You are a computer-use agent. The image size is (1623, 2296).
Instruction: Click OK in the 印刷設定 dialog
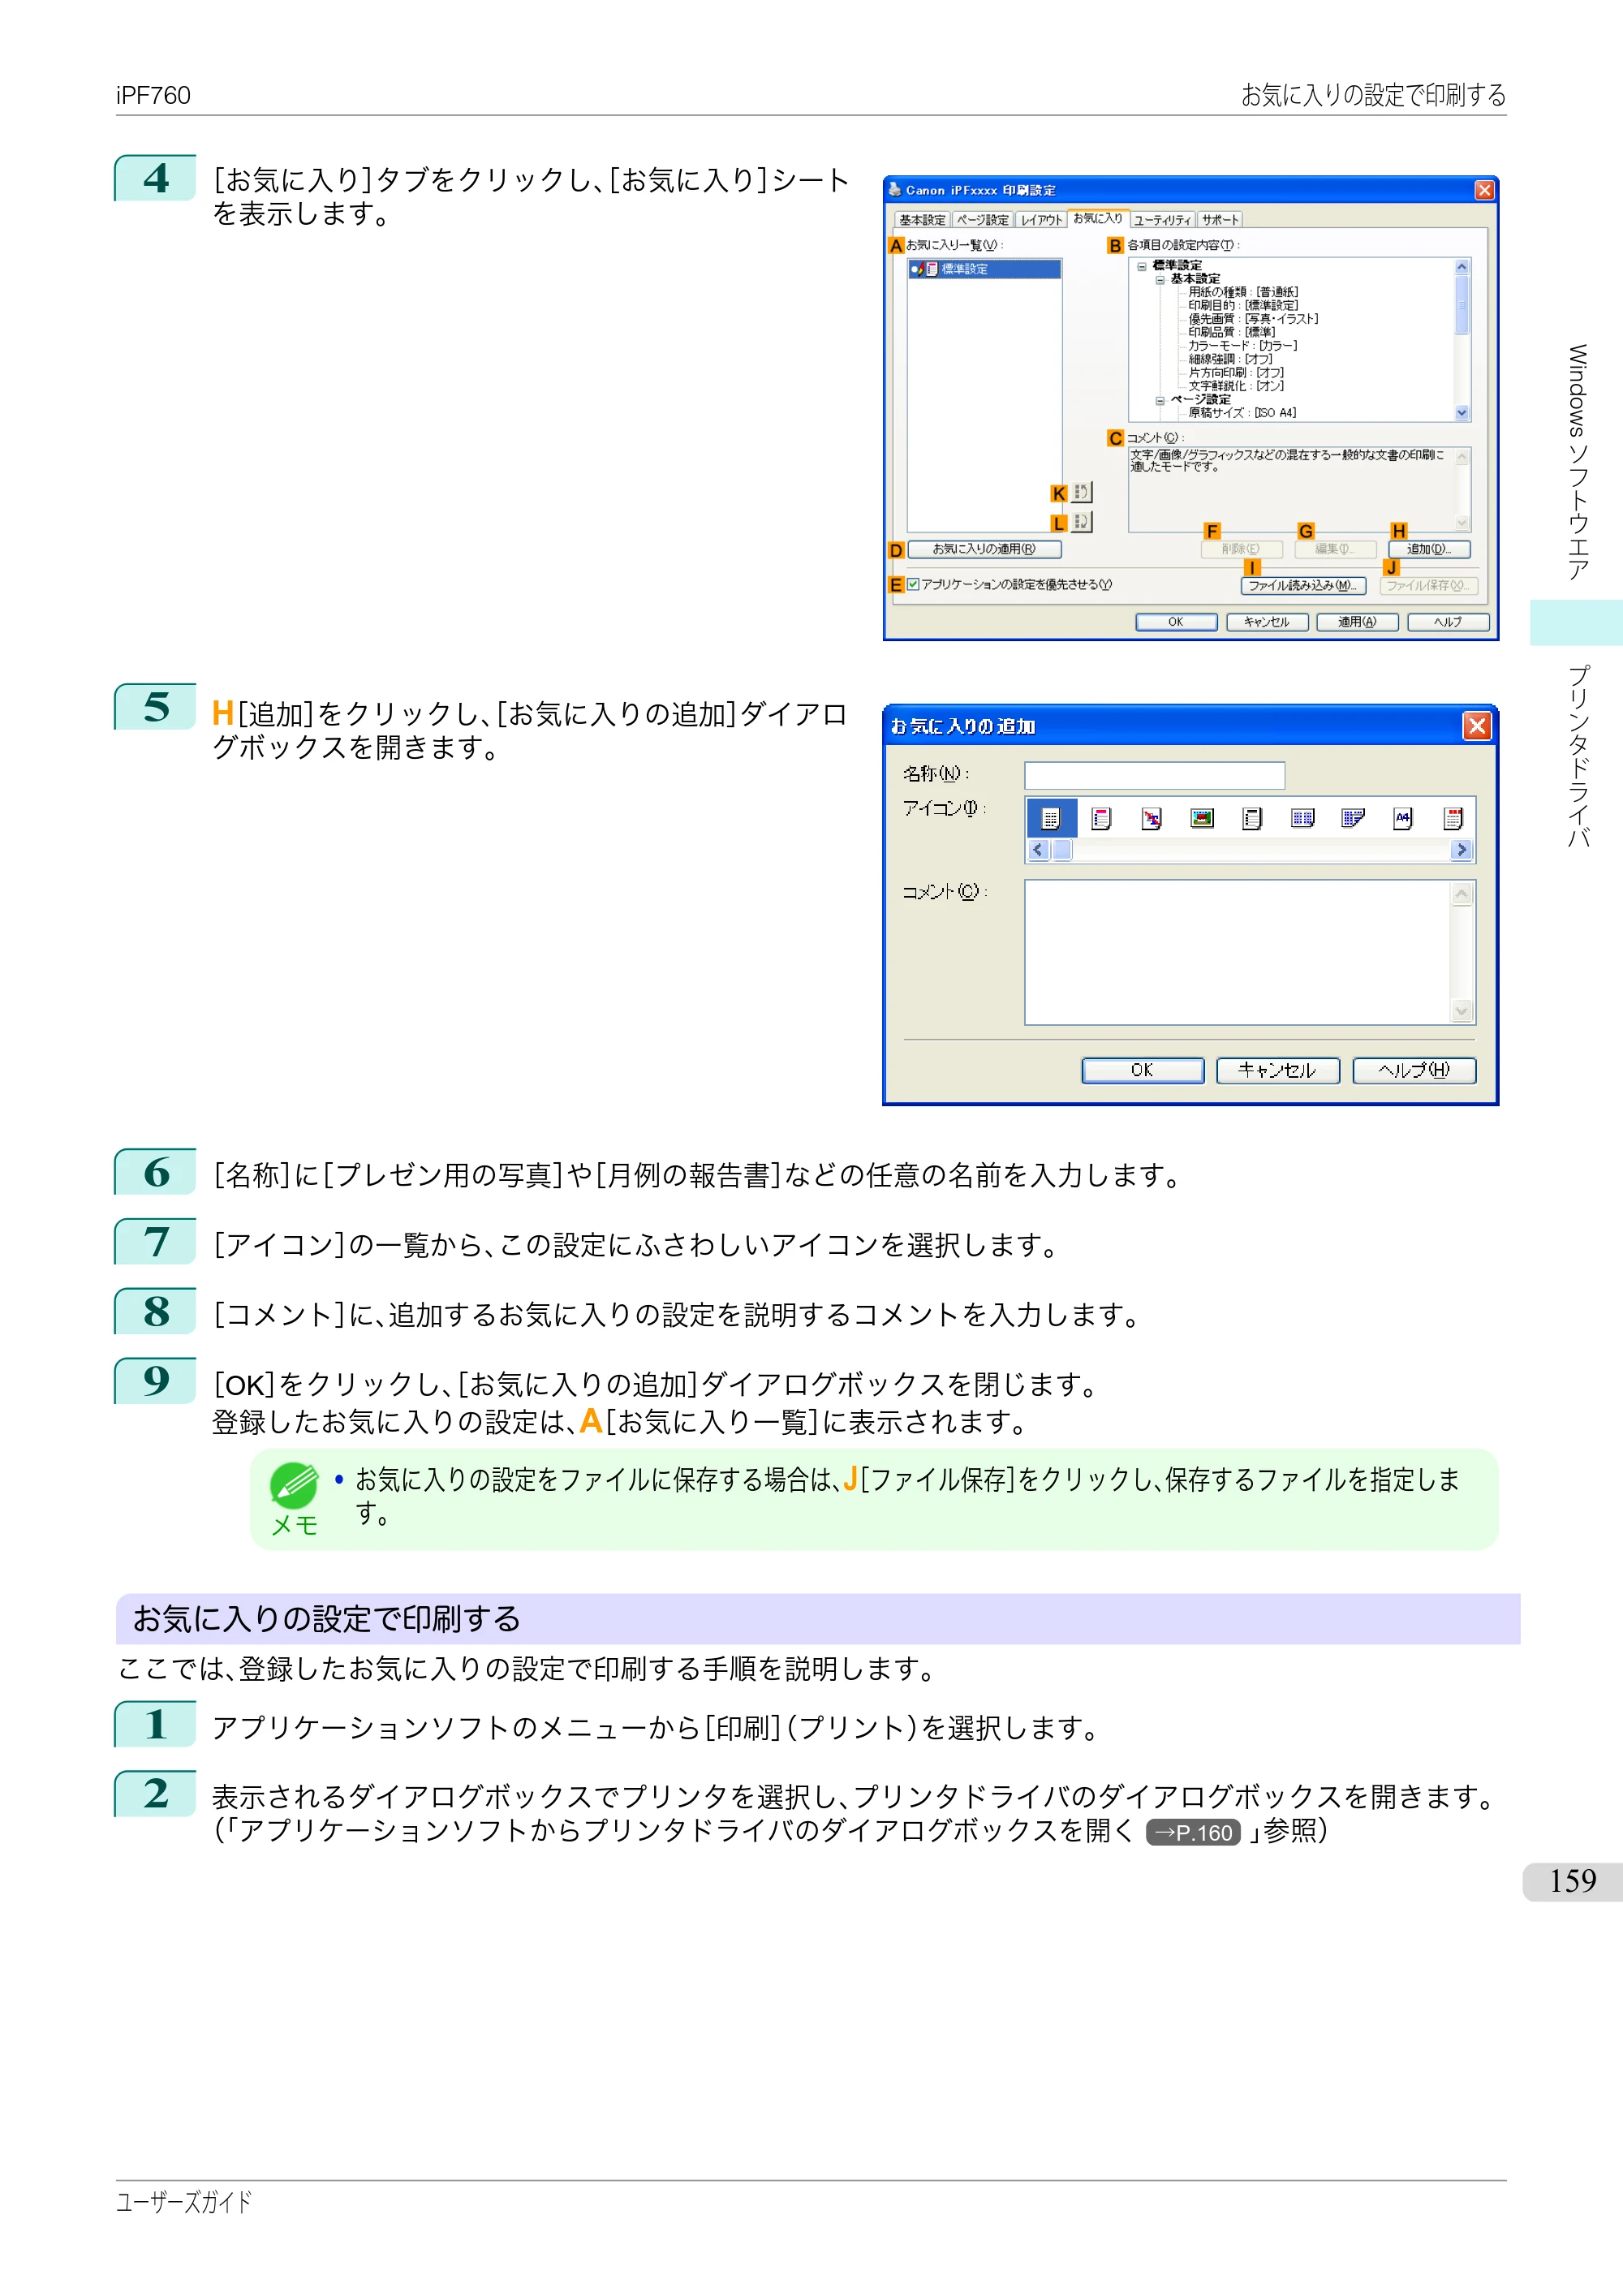coord(1176,622)
